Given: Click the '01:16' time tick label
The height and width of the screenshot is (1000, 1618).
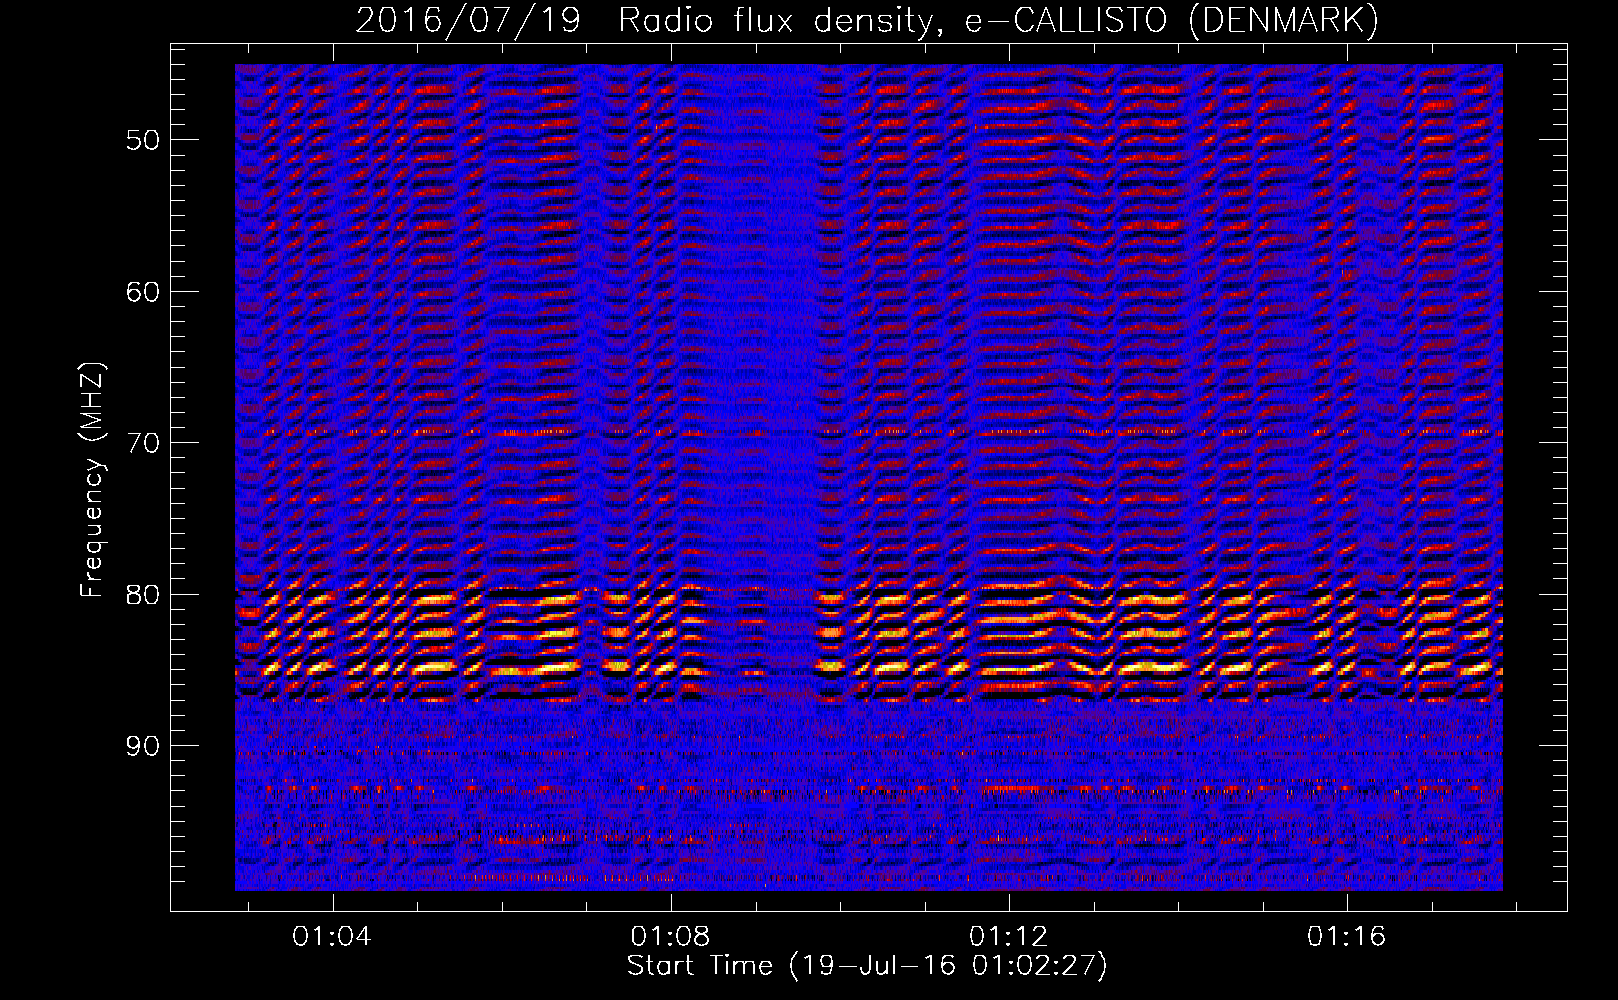Looking at the screenshot, I should tap(1347, 936).
